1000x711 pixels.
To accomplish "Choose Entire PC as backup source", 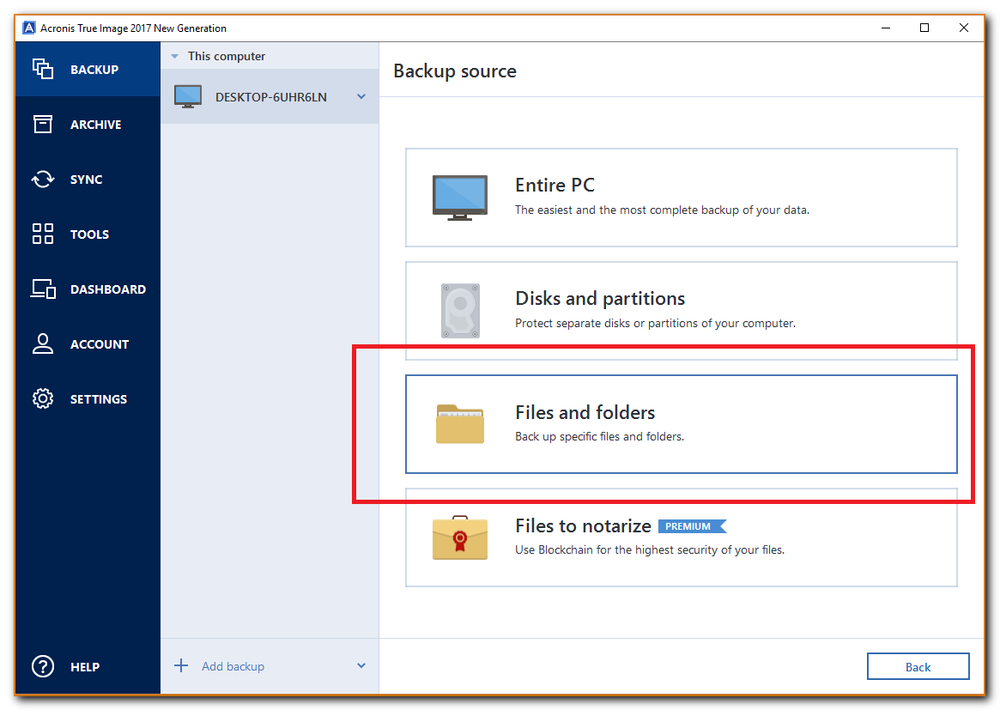I will tap(680, 197).
